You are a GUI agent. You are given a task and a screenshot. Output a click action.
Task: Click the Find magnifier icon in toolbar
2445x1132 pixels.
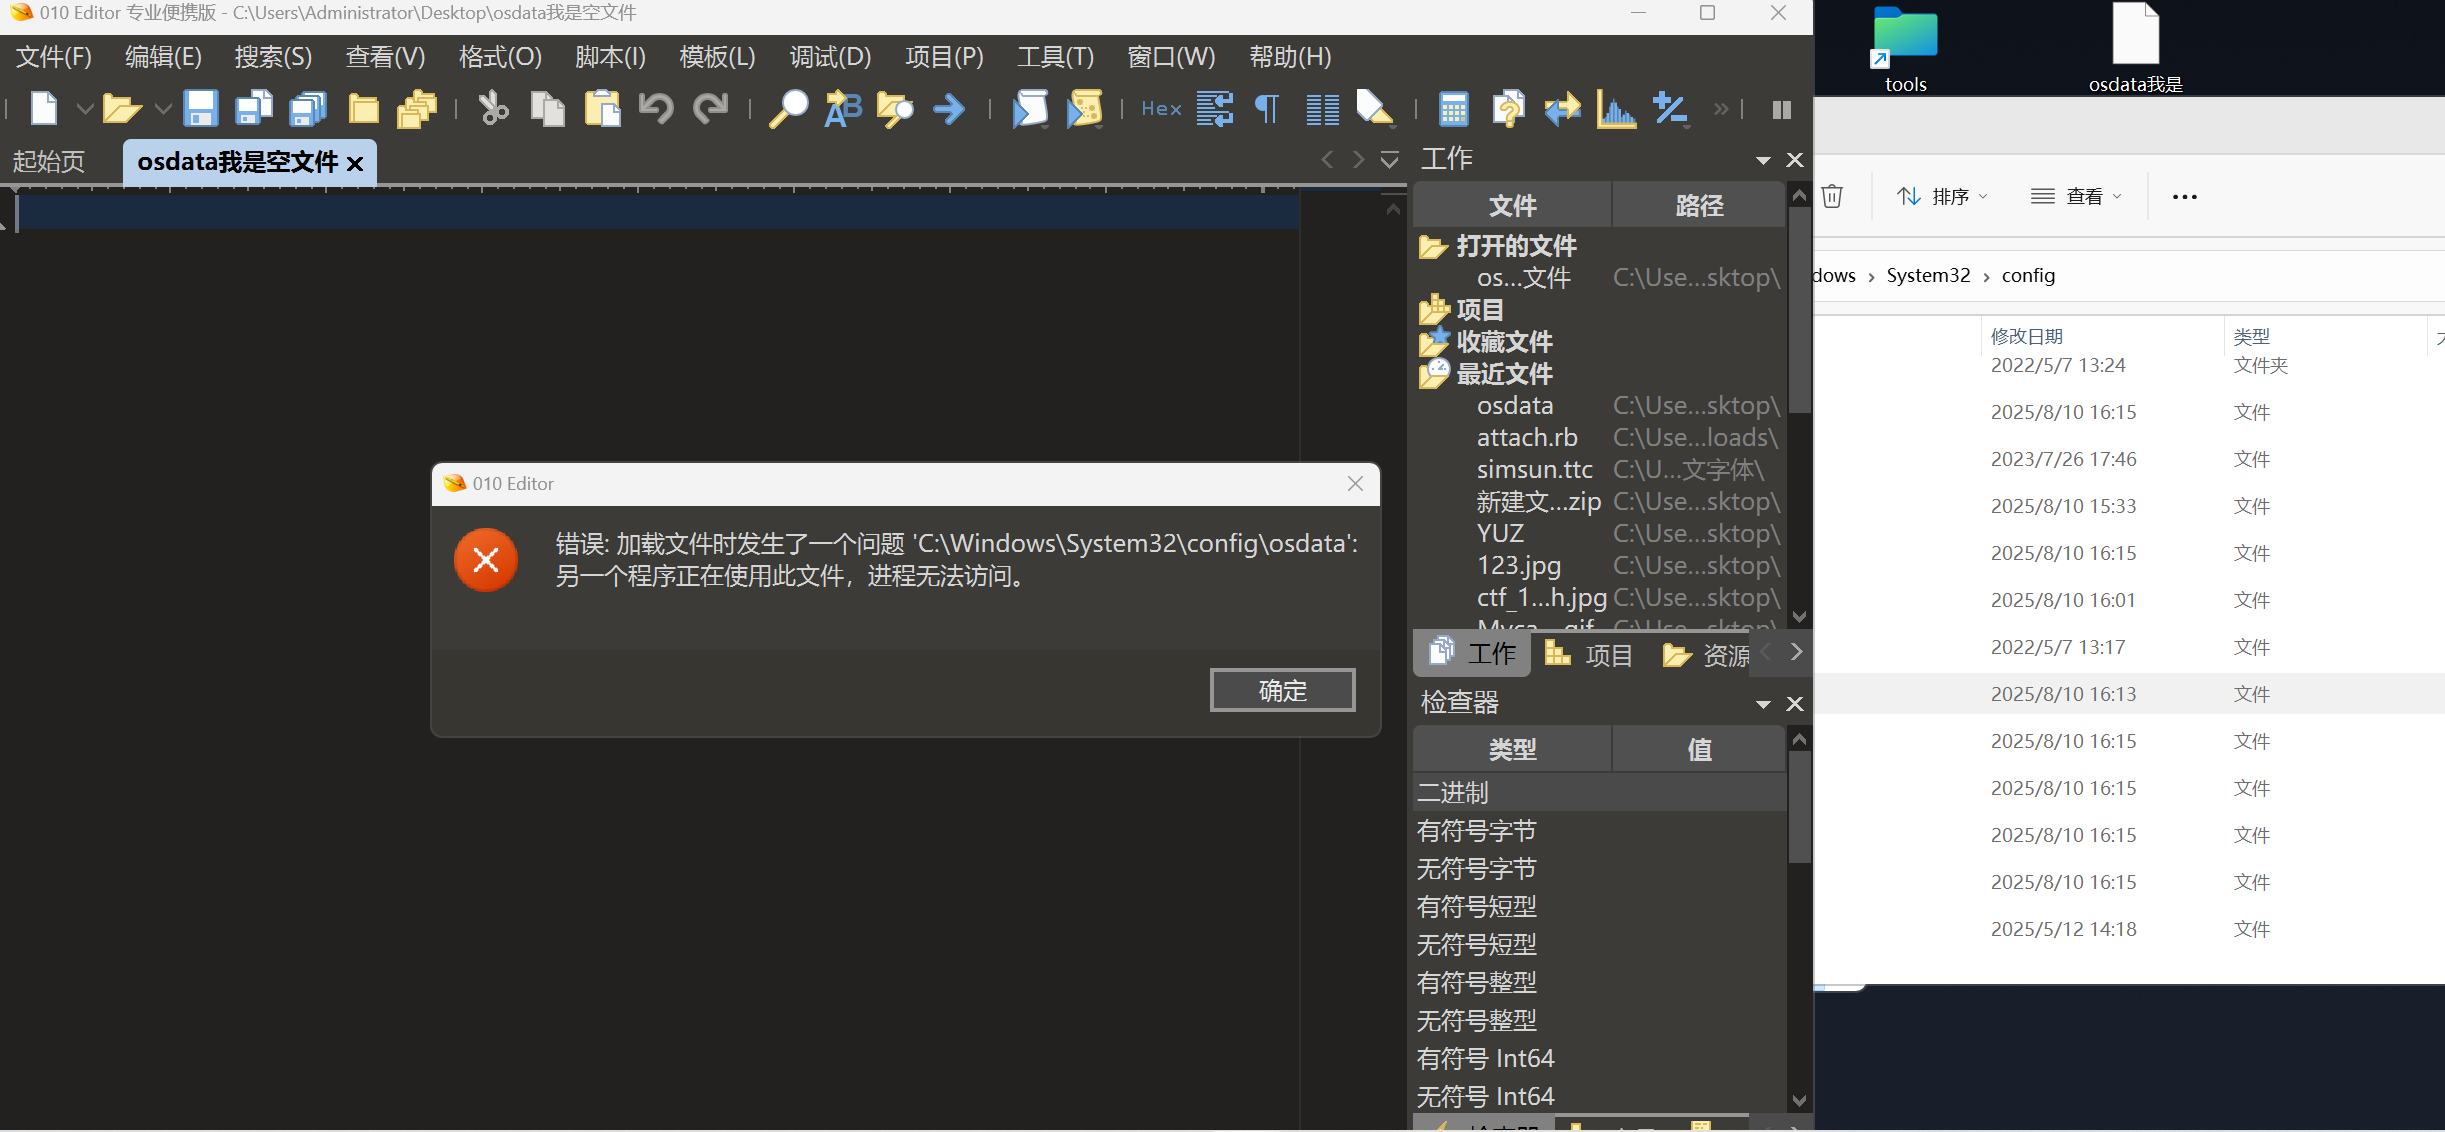pos(788,108)
